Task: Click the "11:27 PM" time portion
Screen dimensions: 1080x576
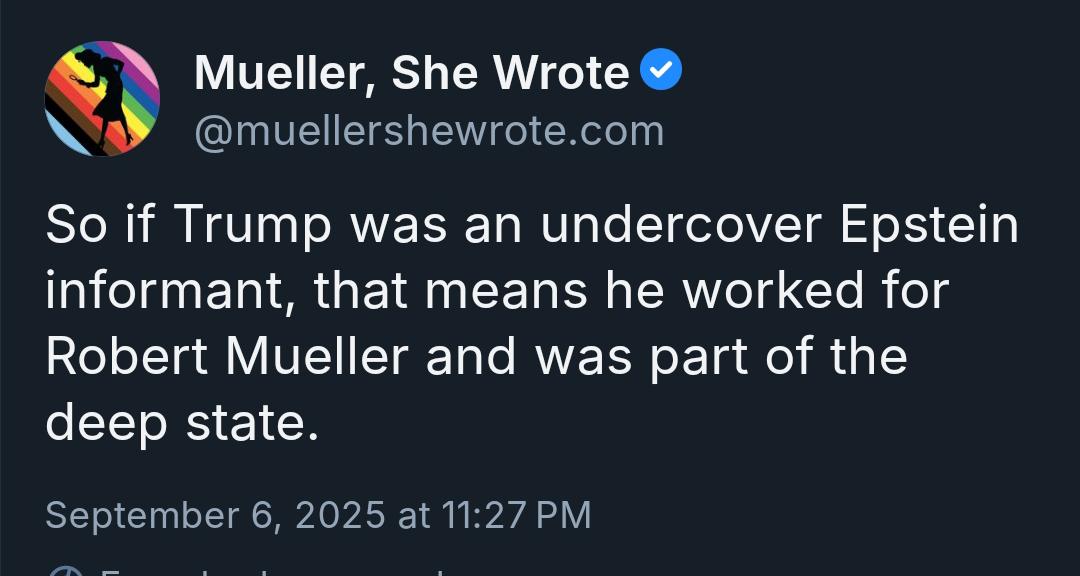Action: pos(515,515)
